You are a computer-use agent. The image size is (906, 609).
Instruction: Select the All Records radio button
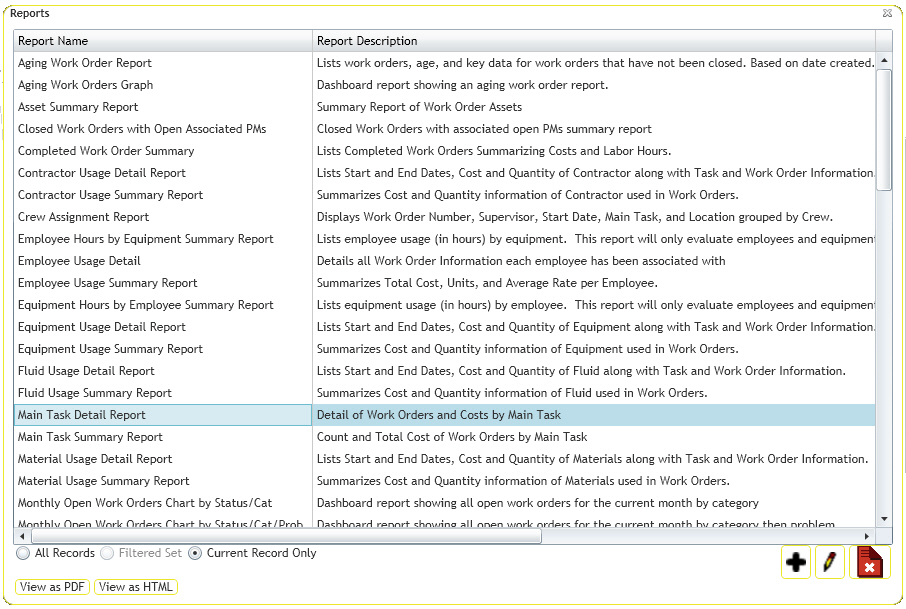(x=23, y=553)
